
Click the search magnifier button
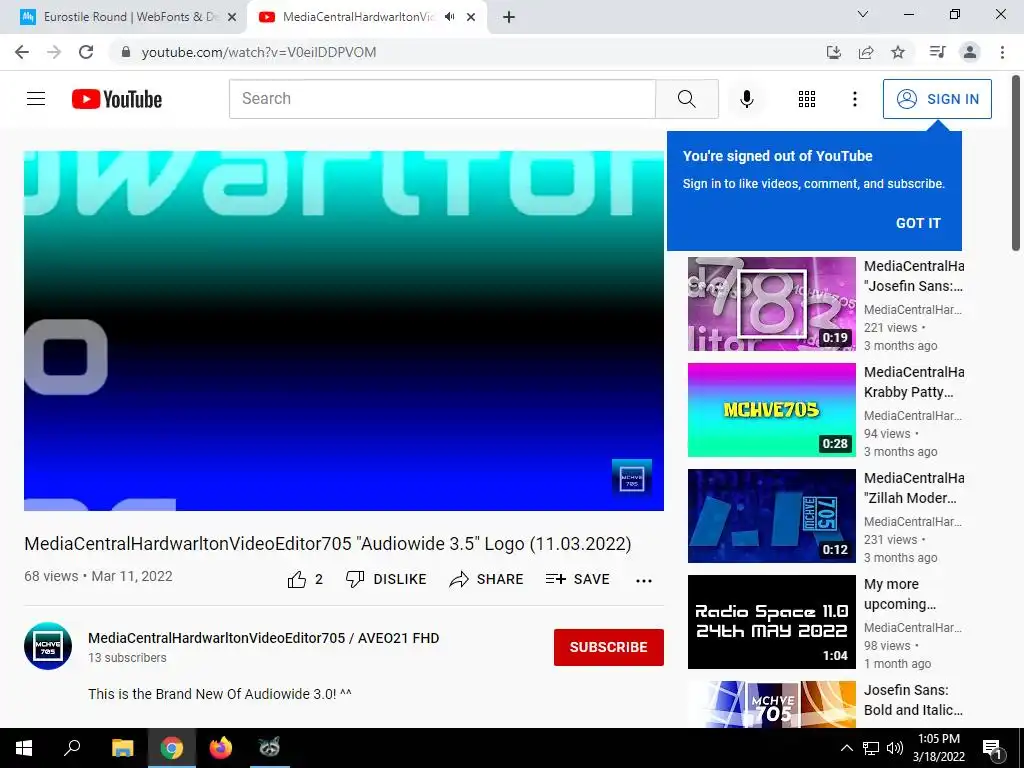coord(686,99)
